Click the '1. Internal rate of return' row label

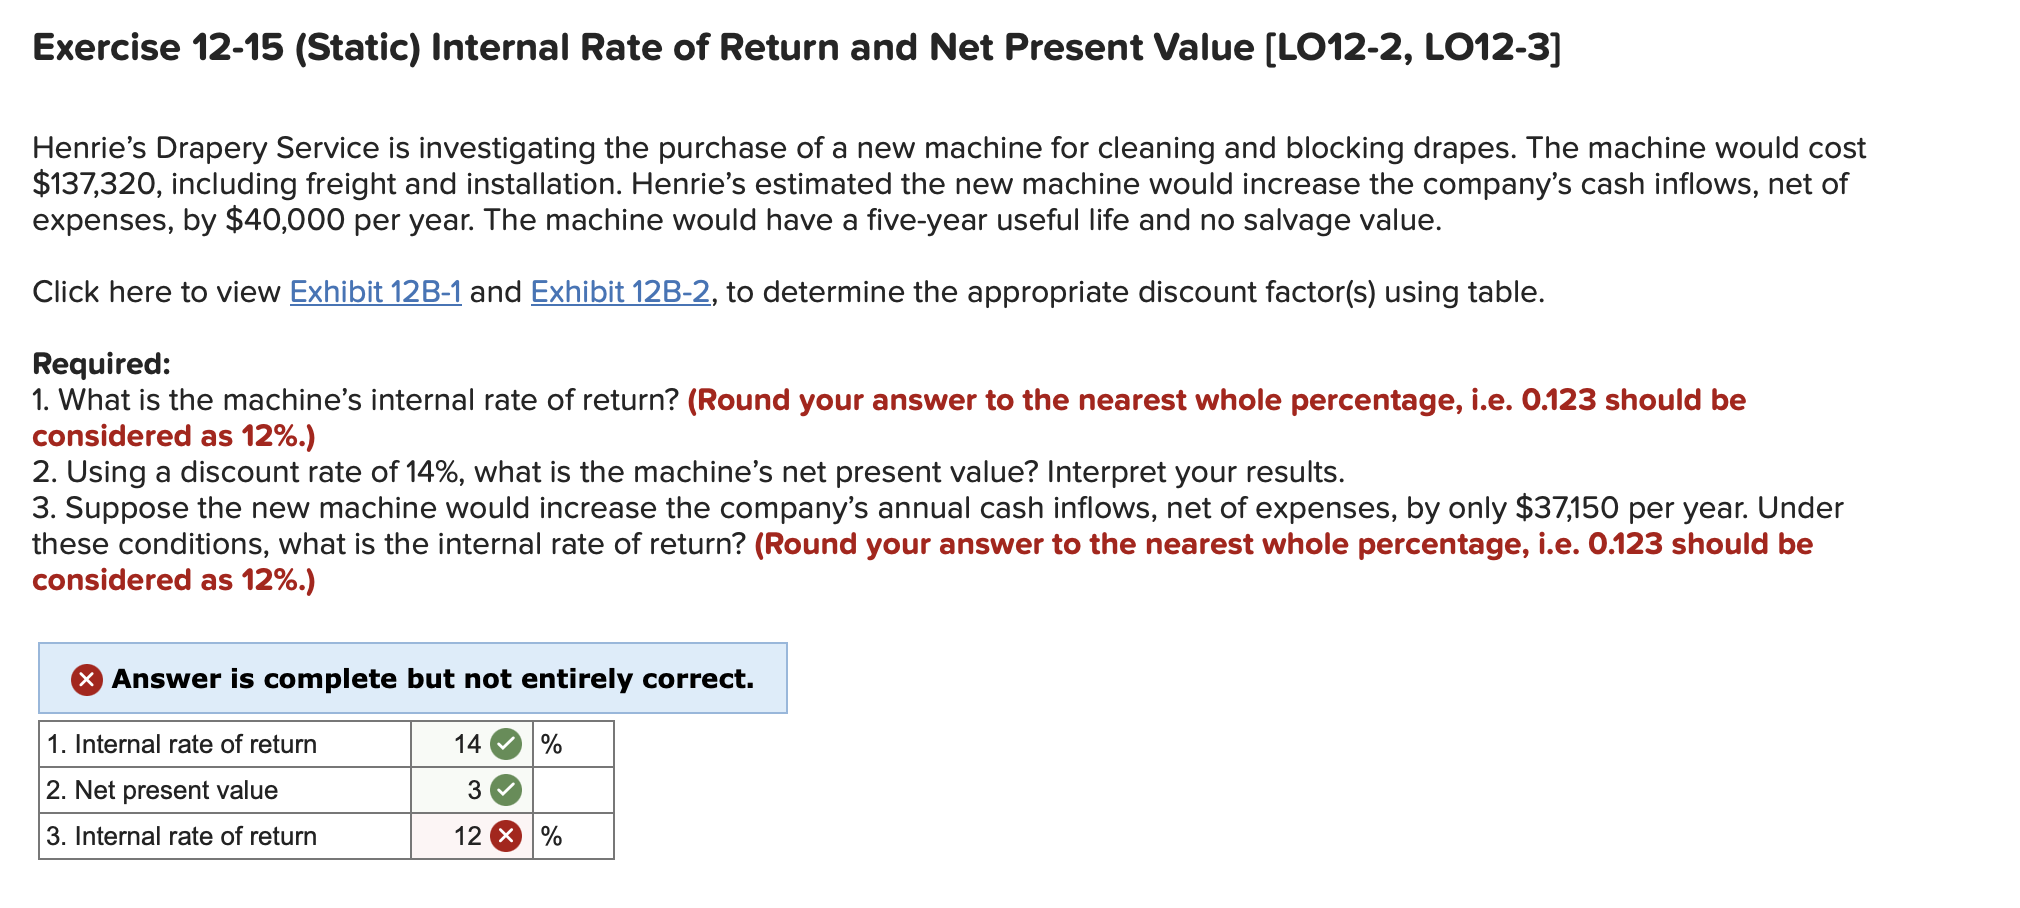pyautogui.click(x=180, y=743)
